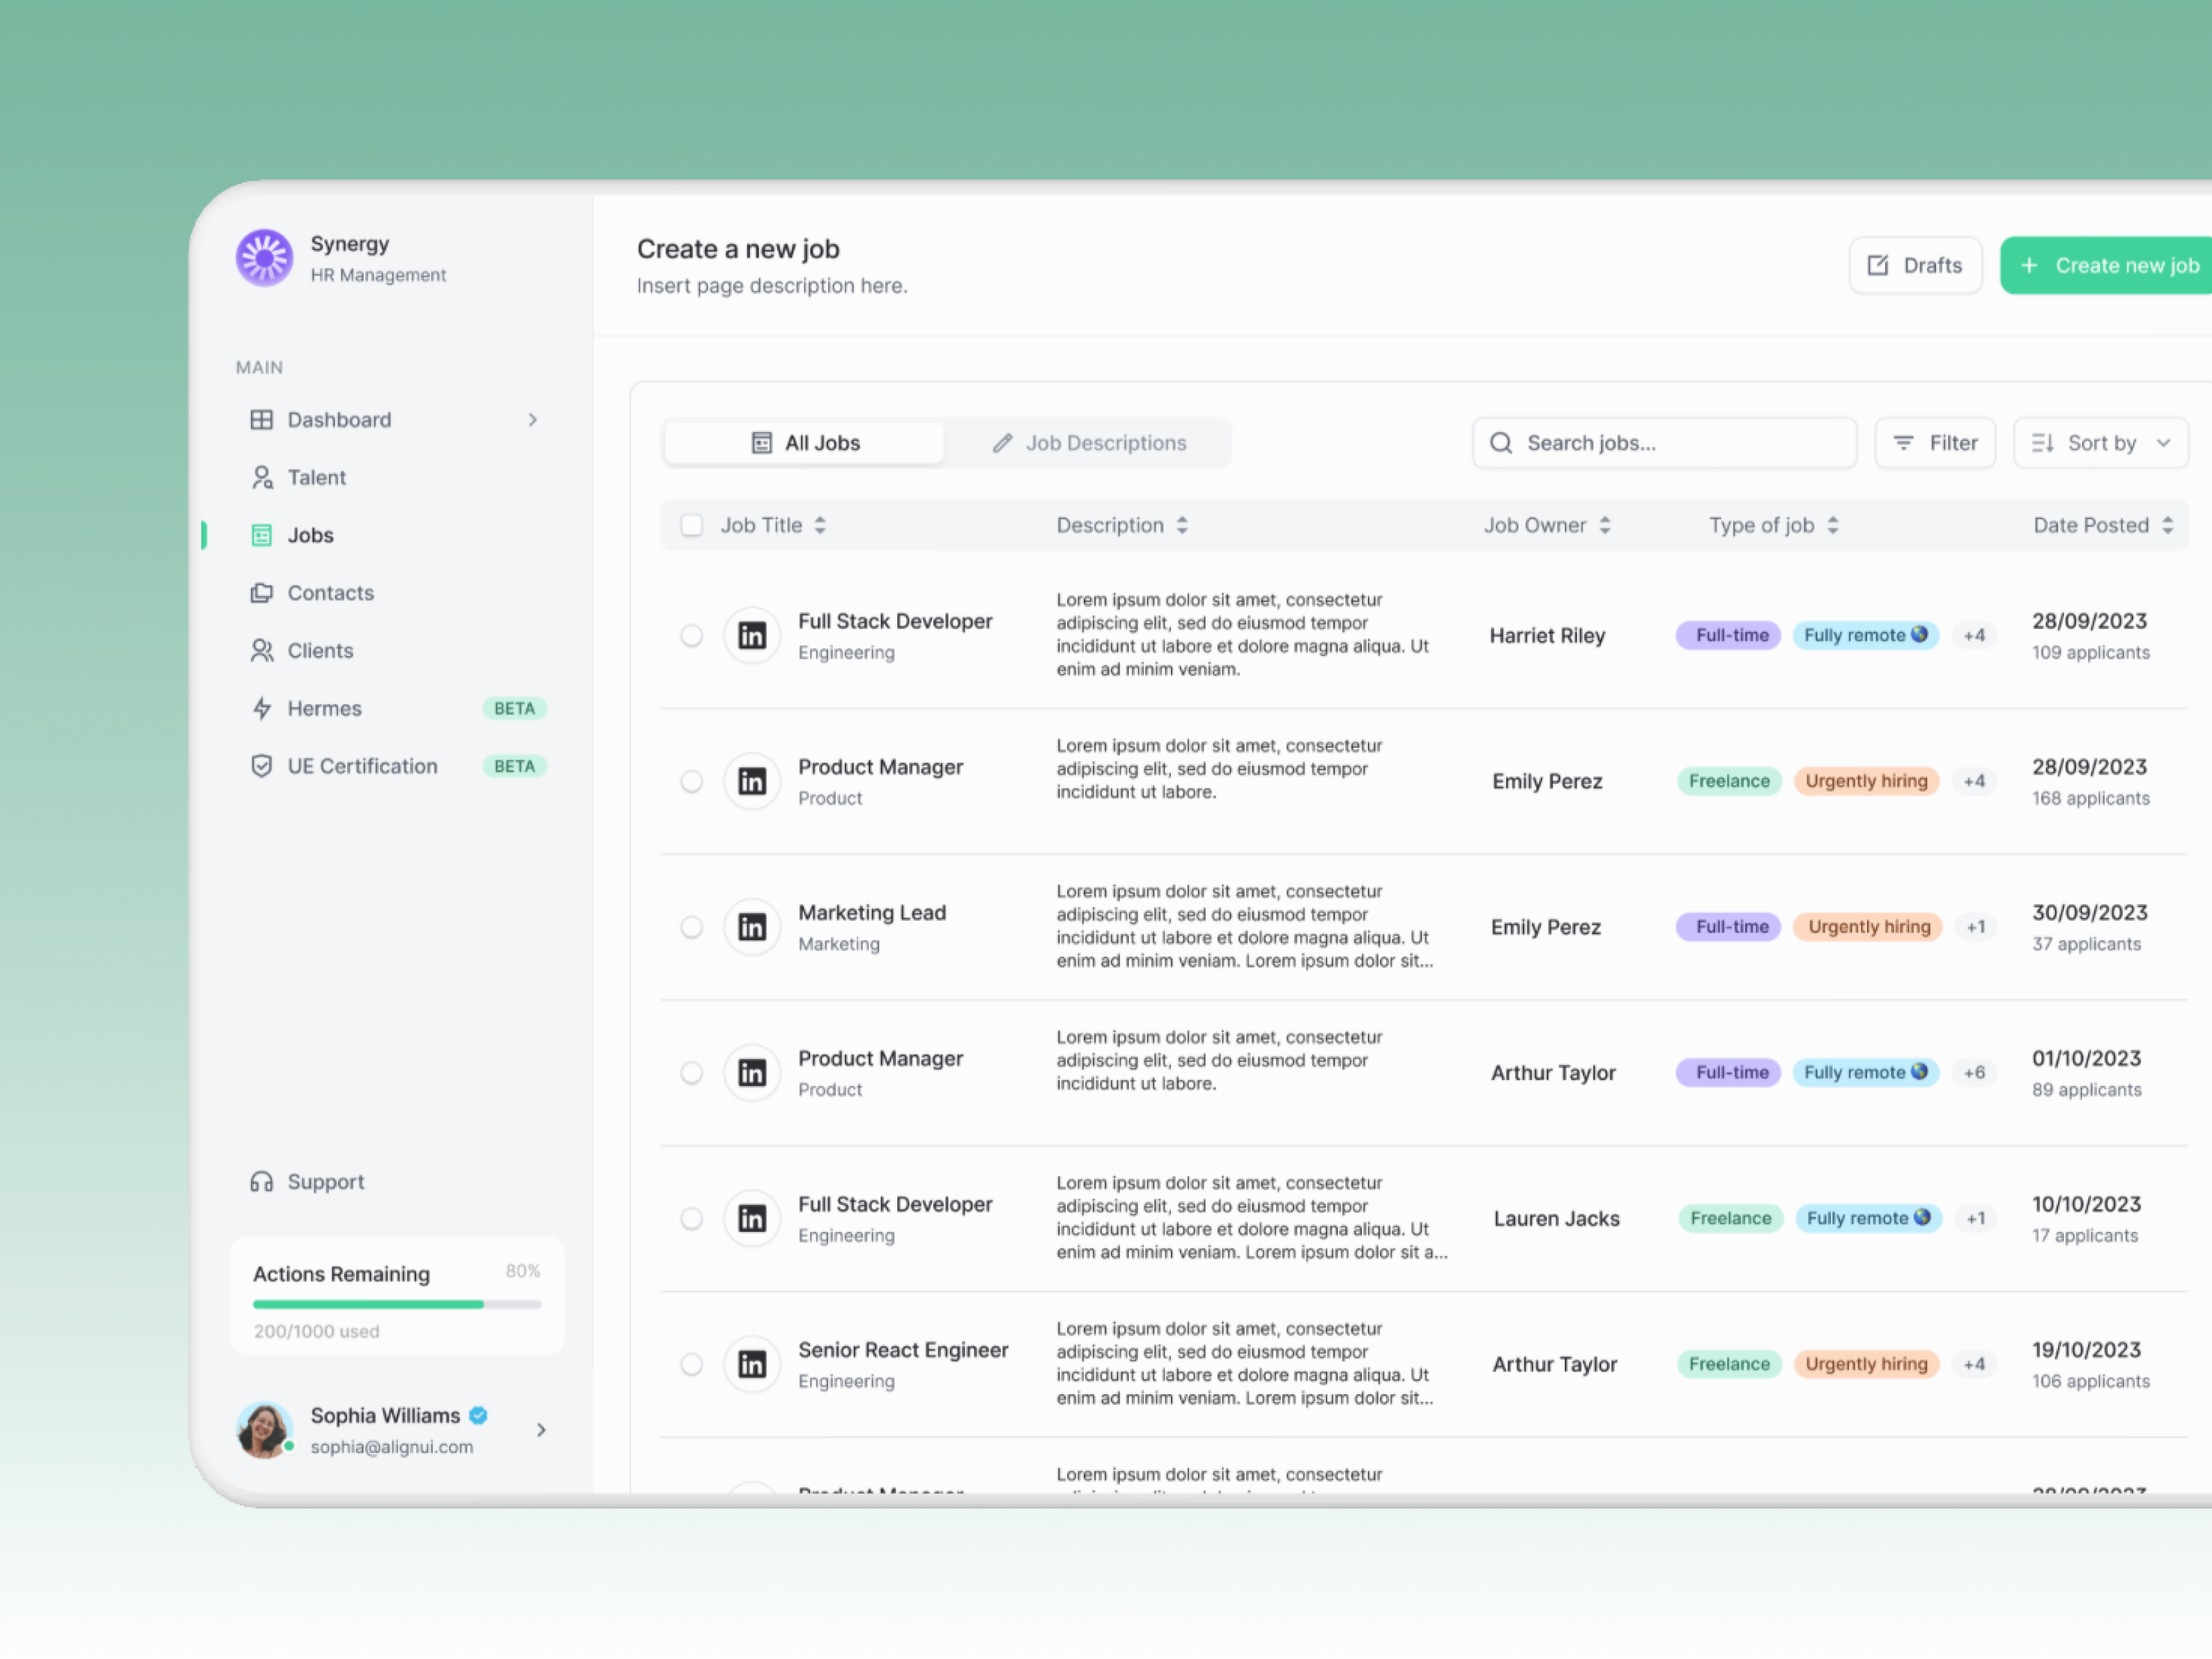This screenshot has height=1659, width=2212.
Task: Open Hermes from the sidebar
Action: click(x=324, y=708)
